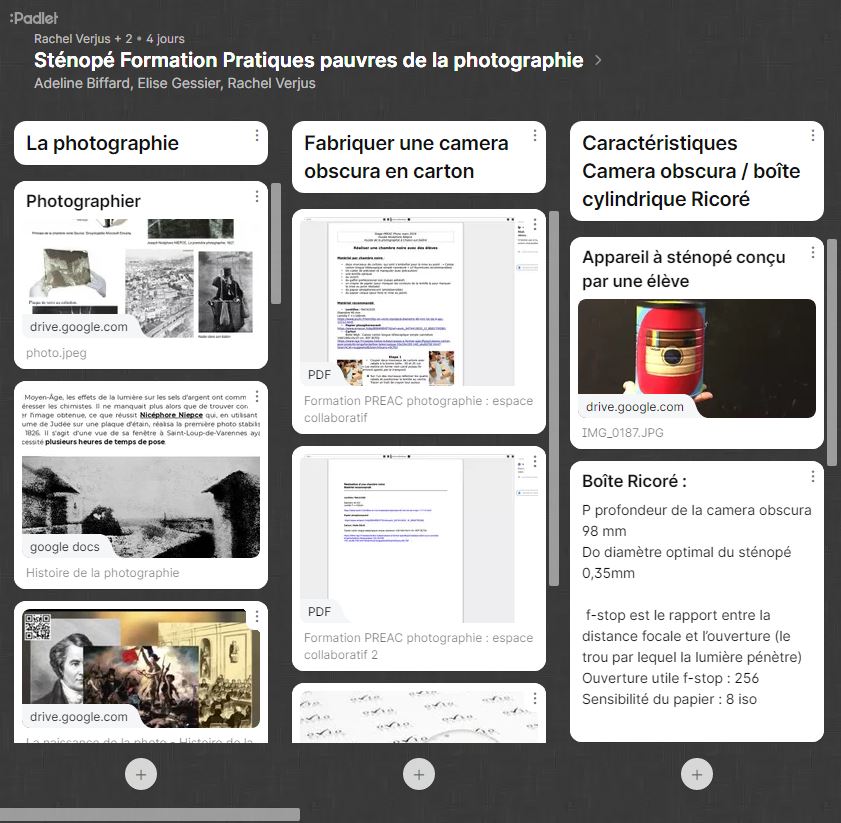Click the google docs source label

[65, 547]
